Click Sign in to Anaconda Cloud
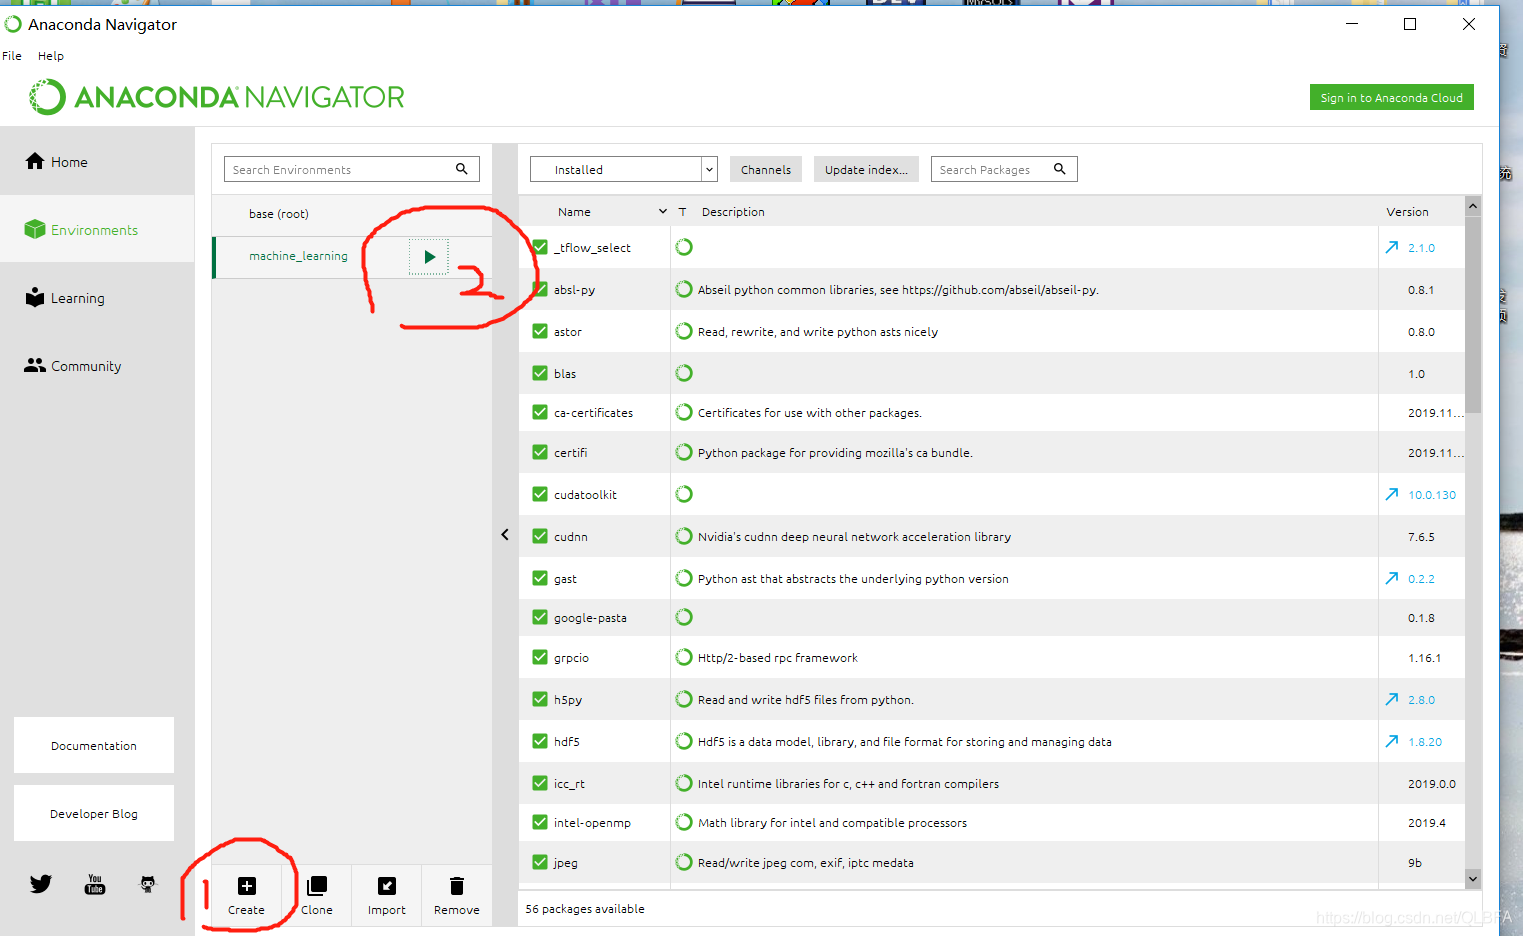Screen dimensions: 1523x936 [x=1391, y=97]
